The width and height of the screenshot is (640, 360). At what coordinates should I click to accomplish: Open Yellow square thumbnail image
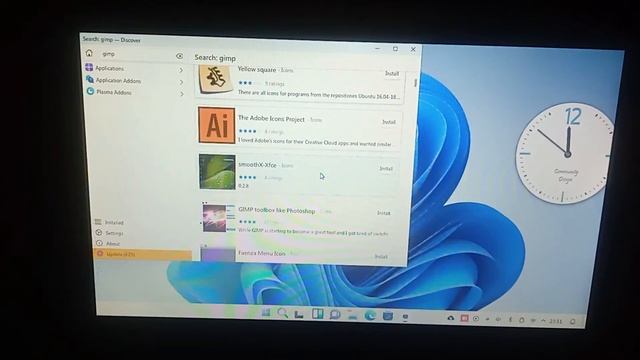coord(216,79)
